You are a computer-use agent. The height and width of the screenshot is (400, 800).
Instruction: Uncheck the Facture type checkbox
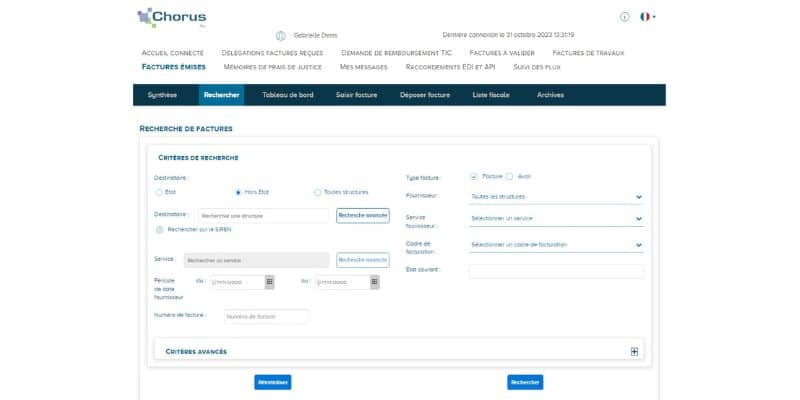point(474,177)
